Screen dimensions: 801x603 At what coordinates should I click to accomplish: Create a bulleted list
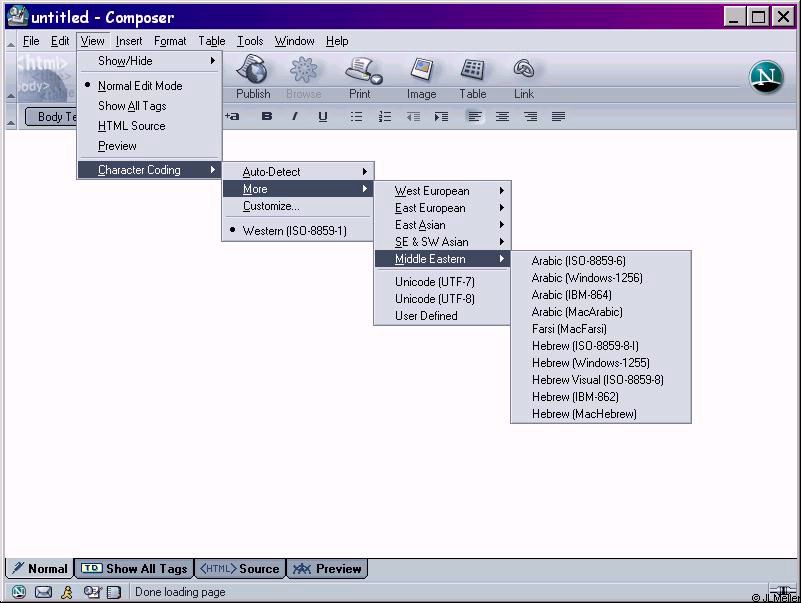pos(356,117)
